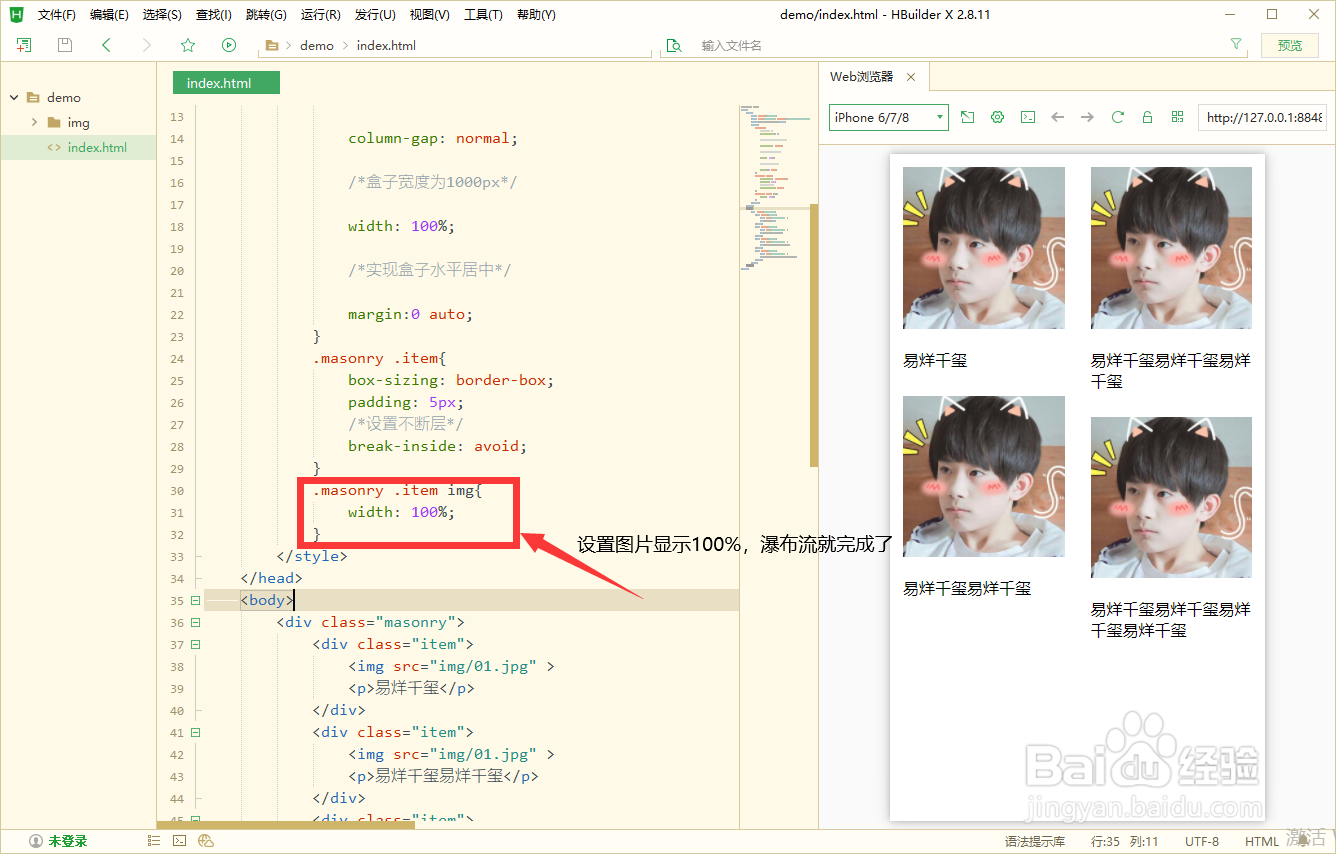Open browser settings gear icon

click(997, 117)
